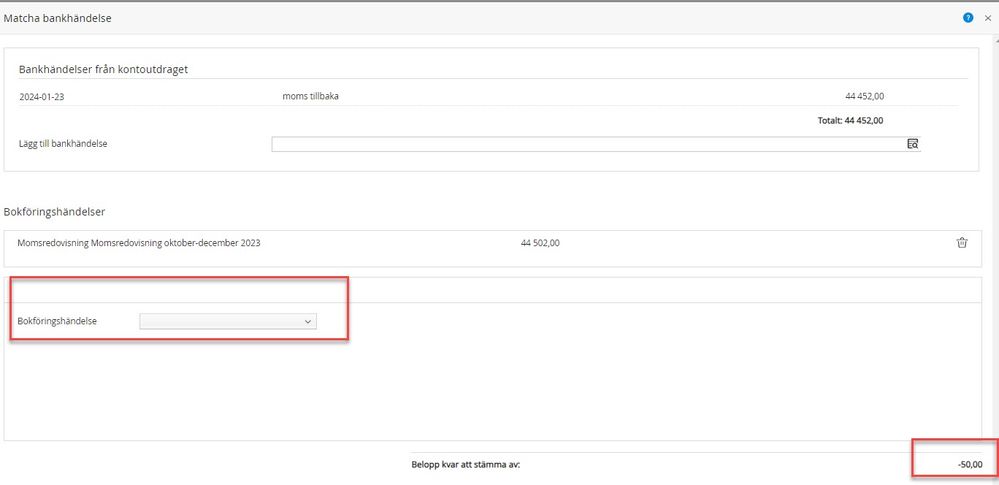Screen dimensions: 999x485
Task: Click the search icon in Lägg till bankhändelse field
Action: (x=912, y=144)
